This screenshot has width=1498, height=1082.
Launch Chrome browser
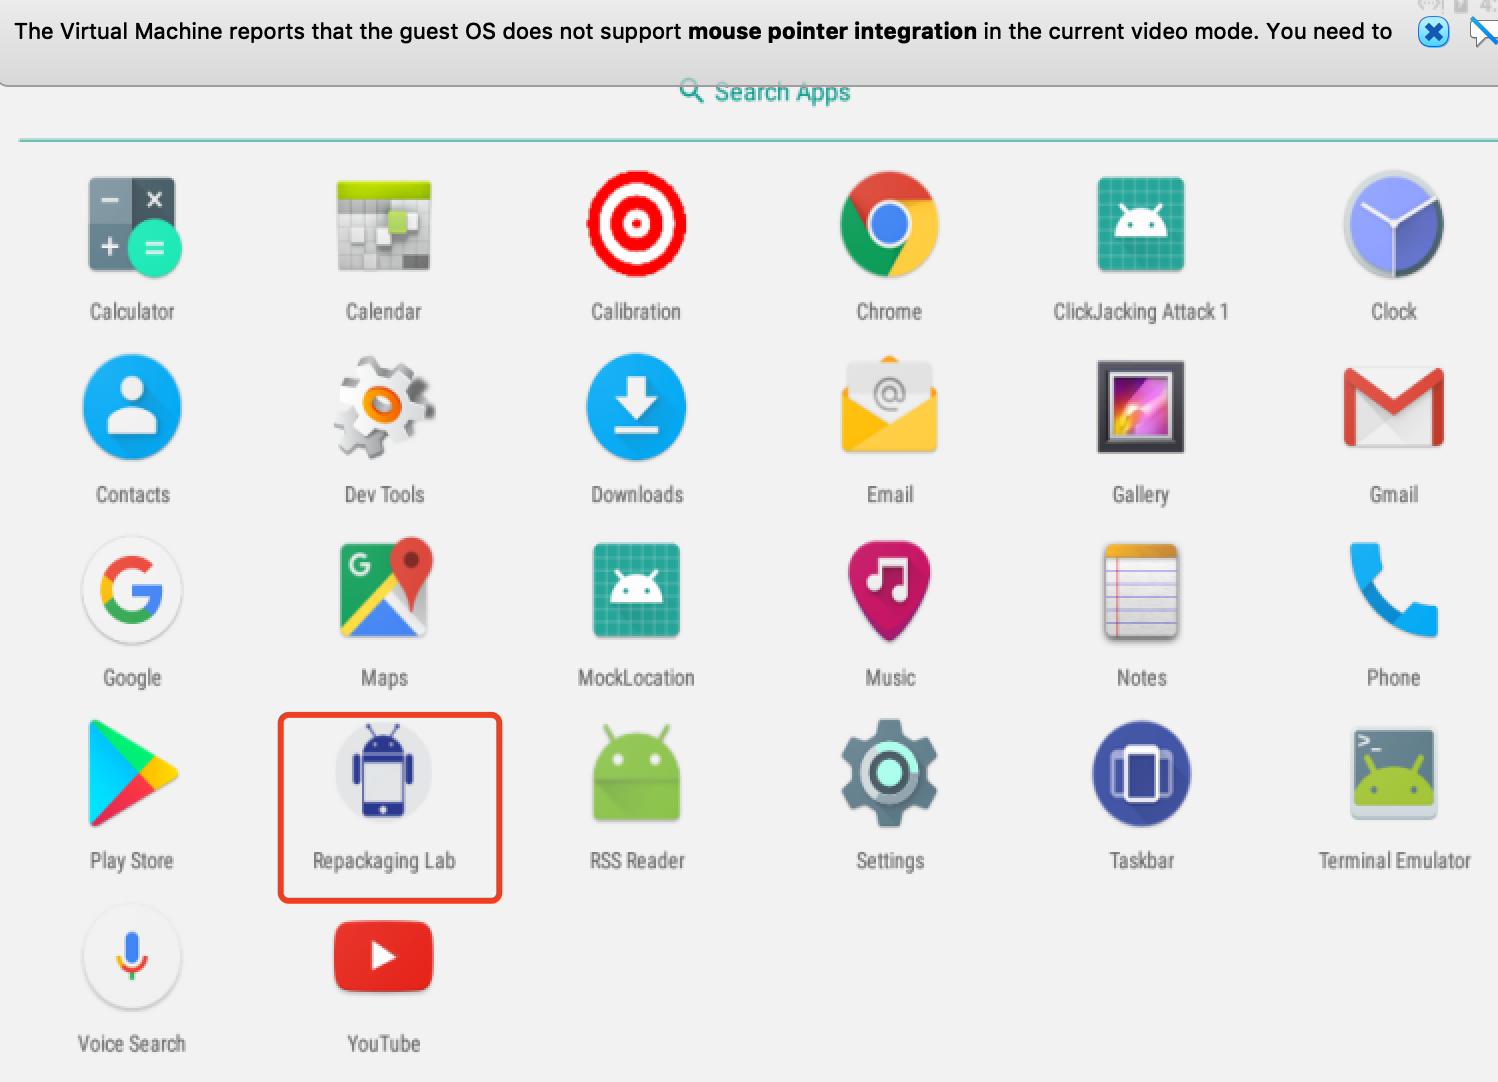(889, 225)
